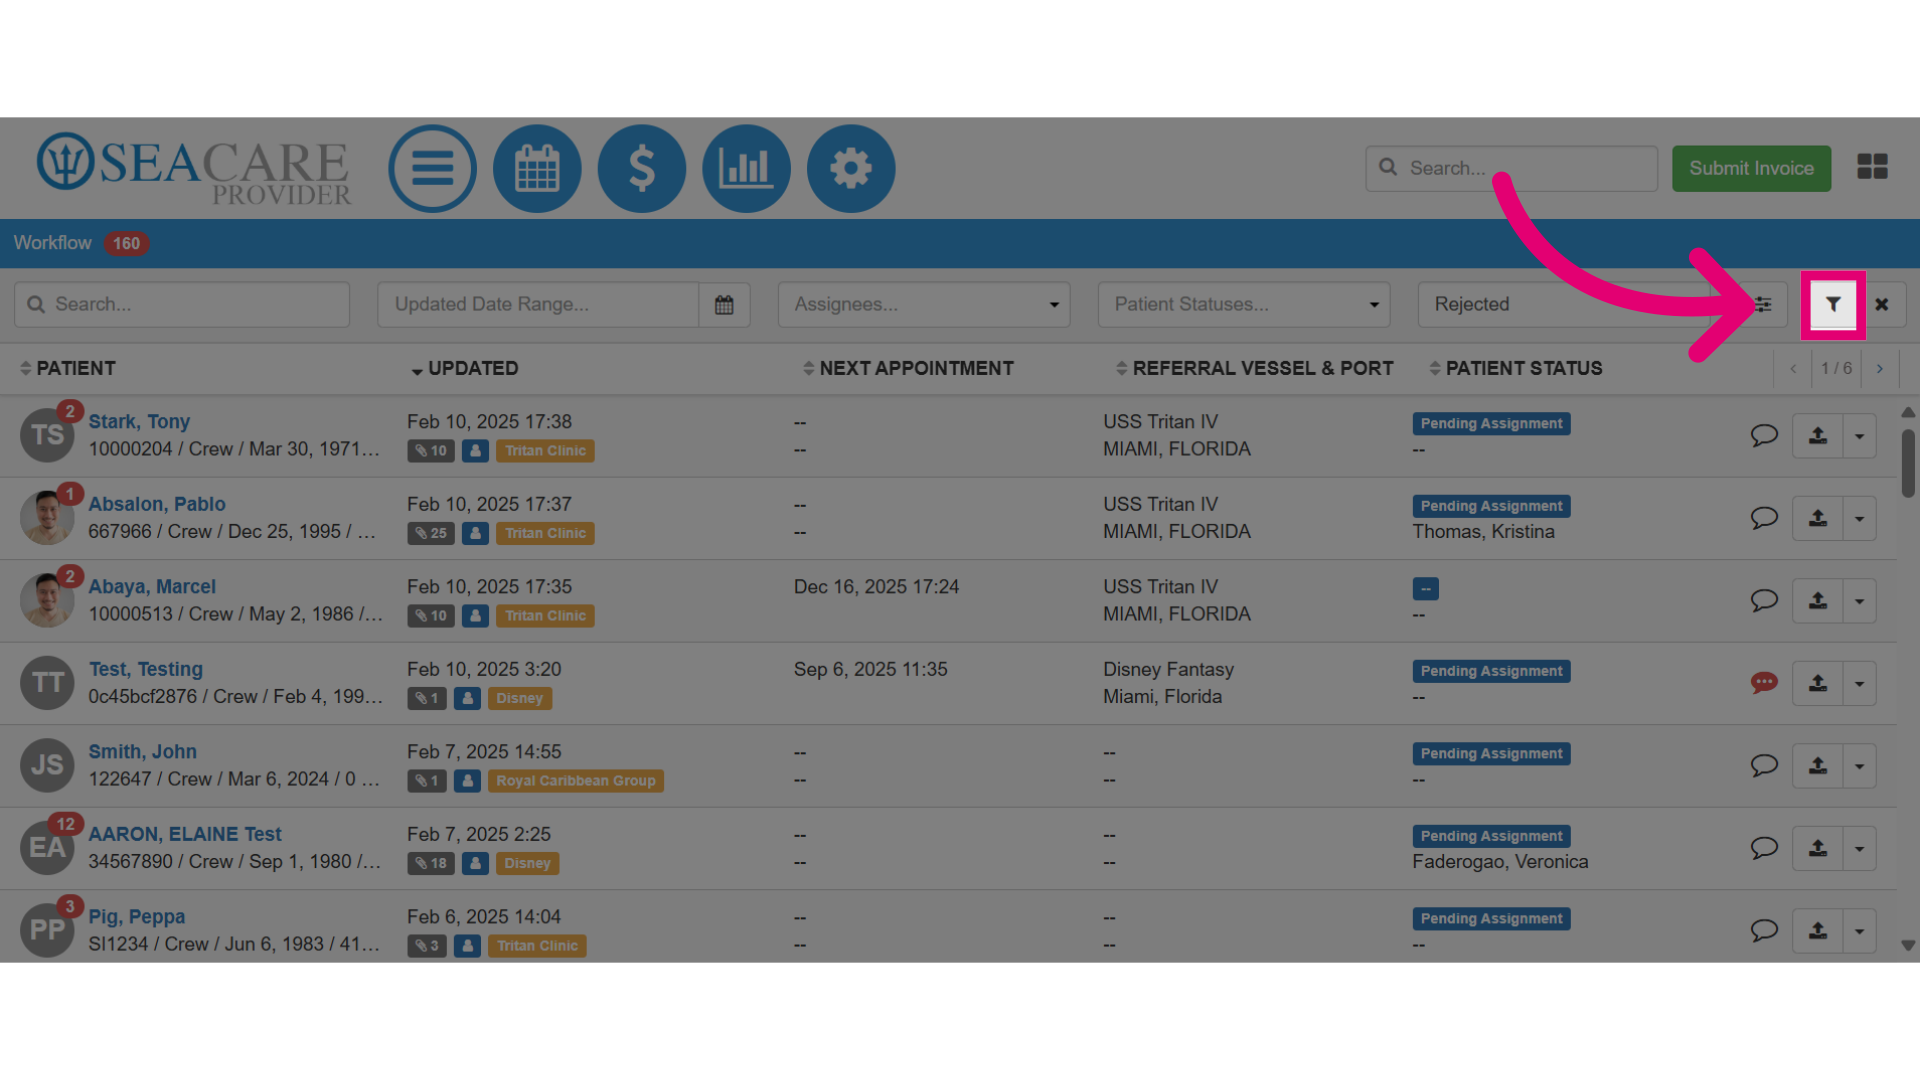Open comments for Absalon, Pablo

pyautogui.click(x=1764, y=518)
